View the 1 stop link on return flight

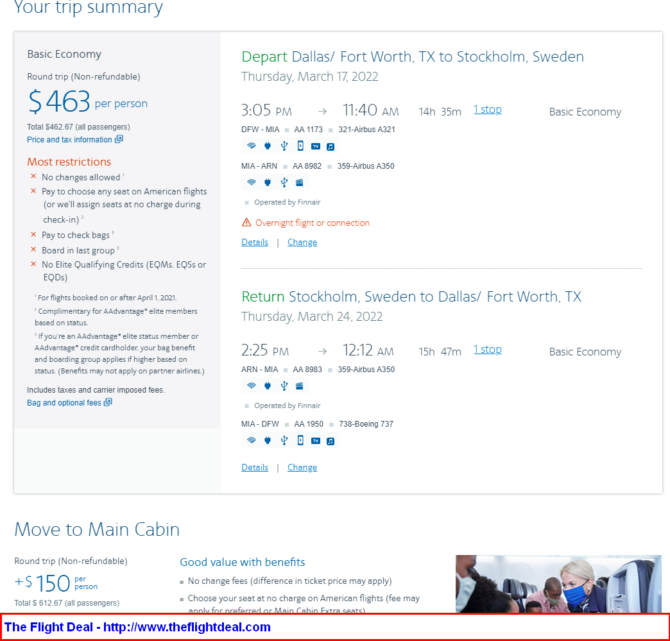click(488, 350)
